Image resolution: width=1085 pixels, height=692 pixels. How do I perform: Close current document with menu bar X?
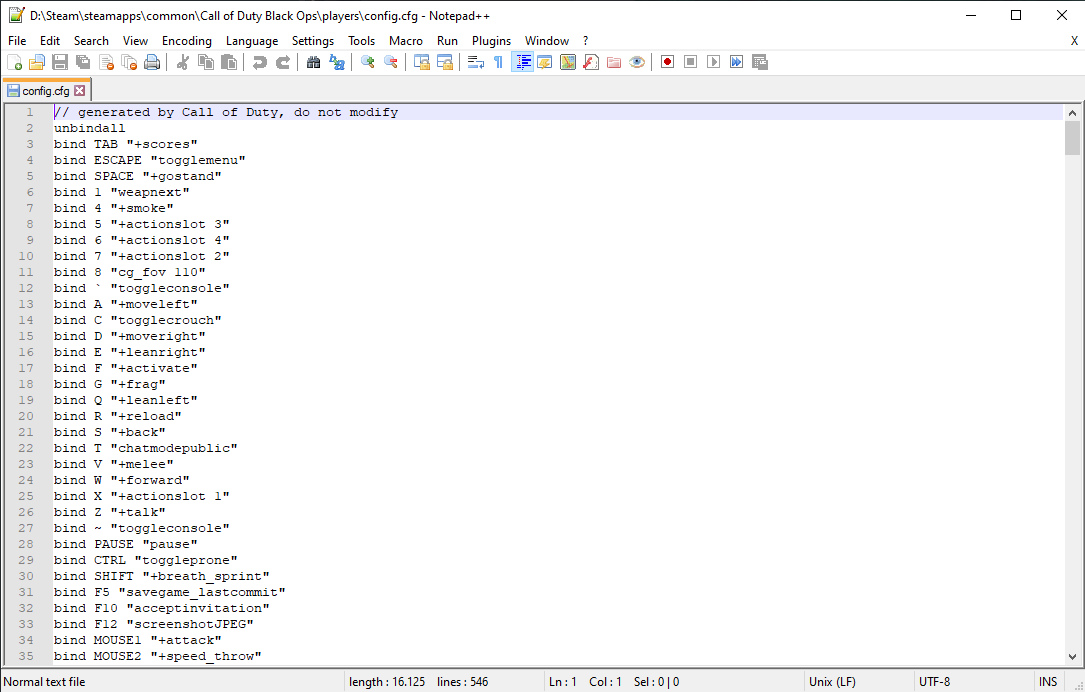[1074, 41]
